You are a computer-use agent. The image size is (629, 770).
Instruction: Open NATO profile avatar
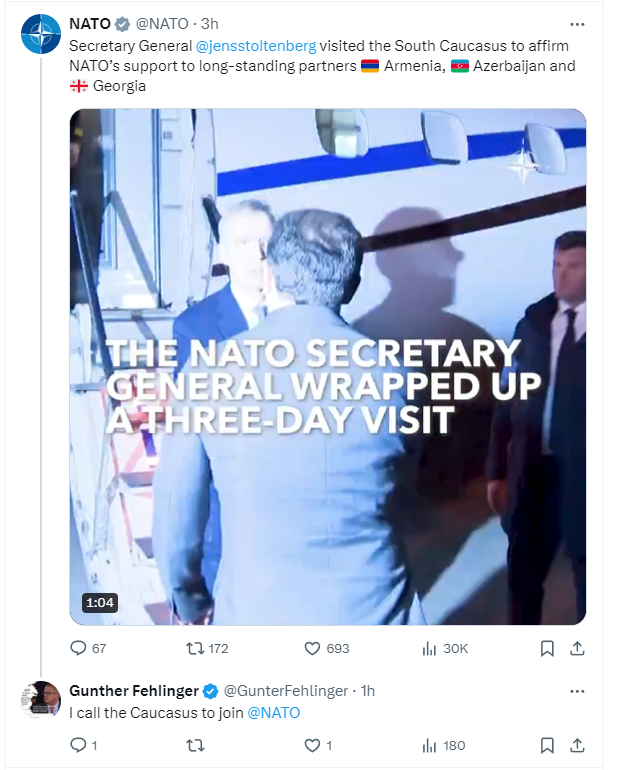41,34
